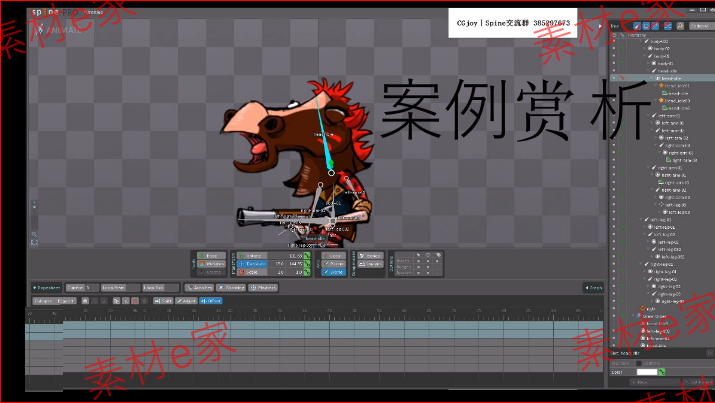715x403 pixels.
Task: Toggle Images compensation
Action: coord(370,264)
